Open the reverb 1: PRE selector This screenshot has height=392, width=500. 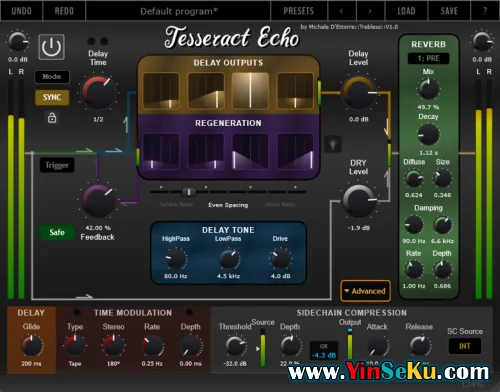[x=428, y=59]
